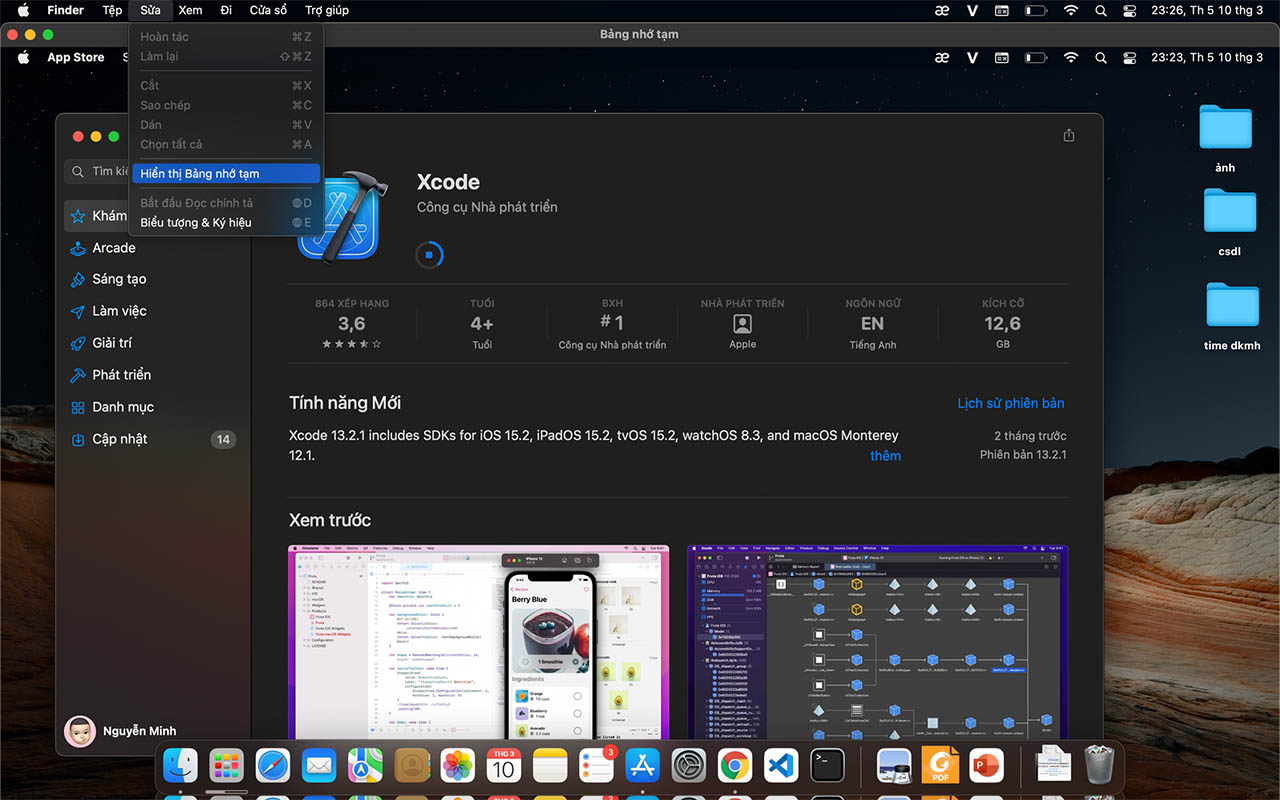Open the Tệp menu
This screenshot has height=800, width=1280.
click(x=112, y=10)
